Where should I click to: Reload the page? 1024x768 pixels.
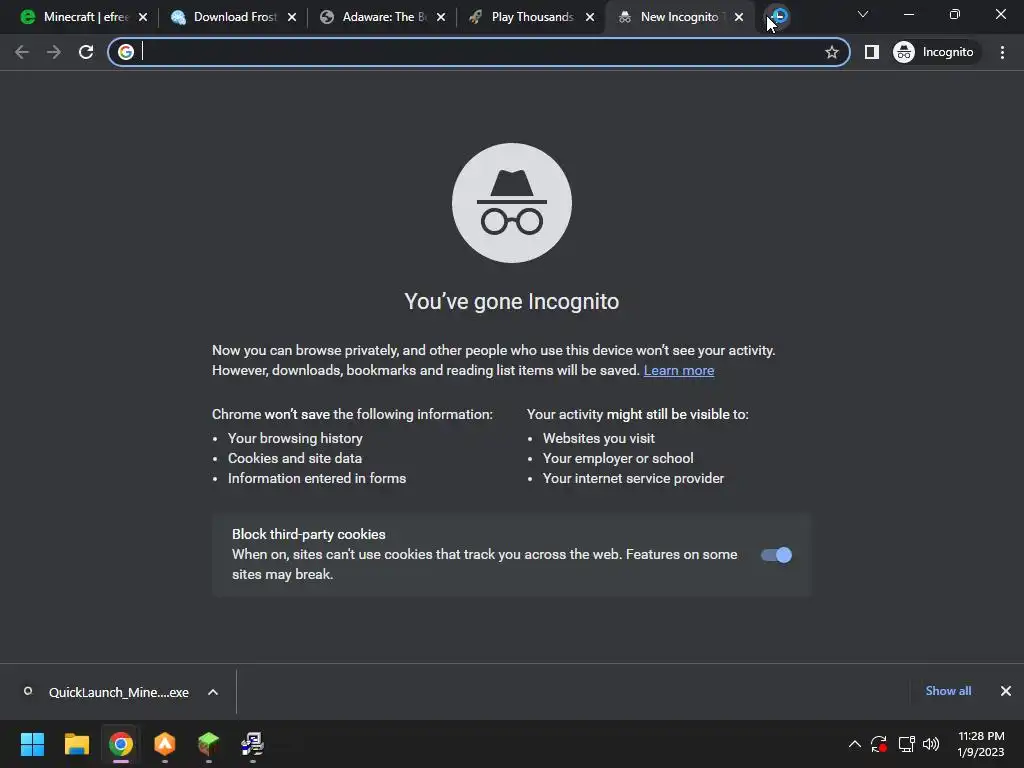tap(86, 52)
